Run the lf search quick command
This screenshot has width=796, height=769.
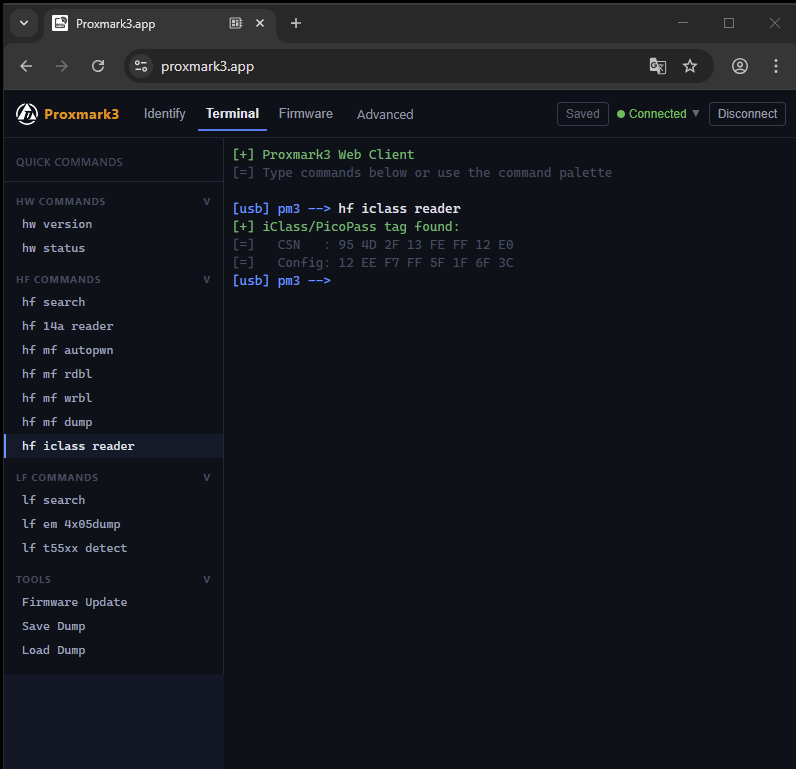(113, 500)
